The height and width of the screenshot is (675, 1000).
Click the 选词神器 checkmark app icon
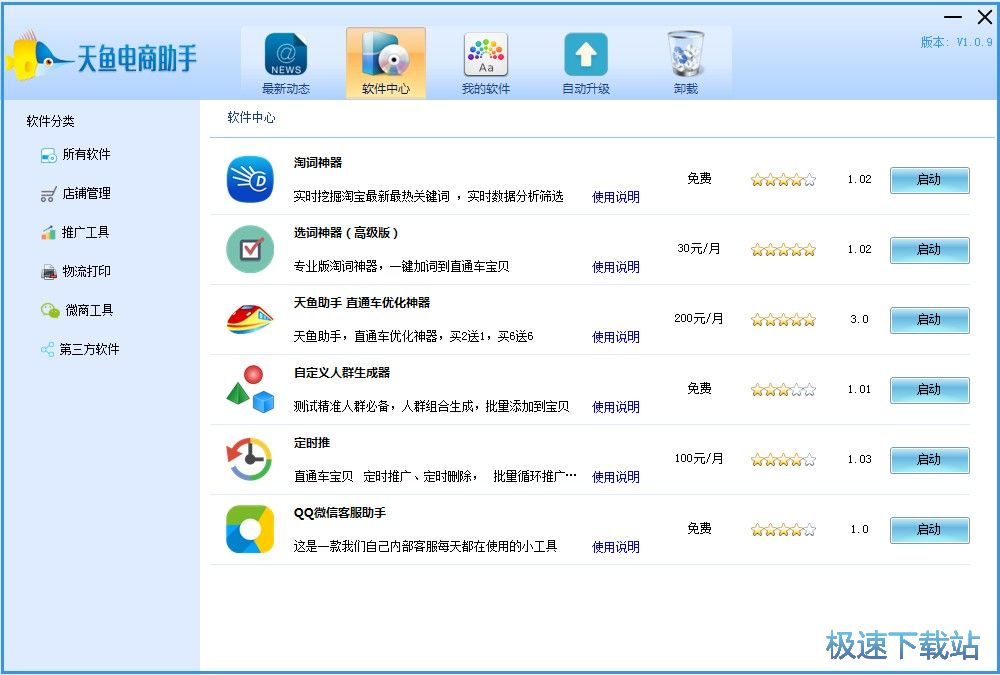[249, 249]
